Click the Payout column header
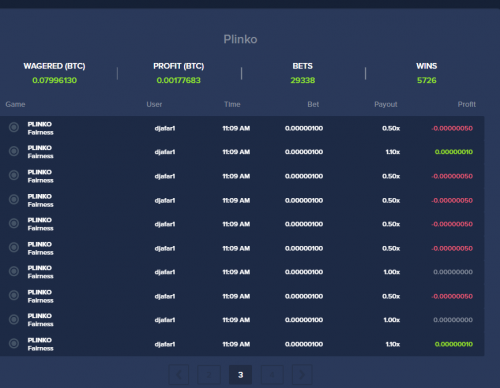500x388 pixels. 386,104
